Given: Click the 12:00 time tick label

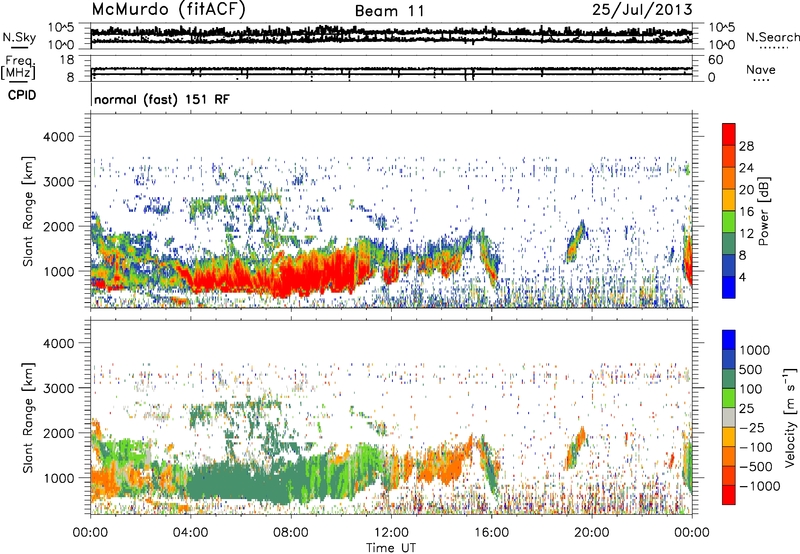Looking at the screenshot, I should (391, 533).
